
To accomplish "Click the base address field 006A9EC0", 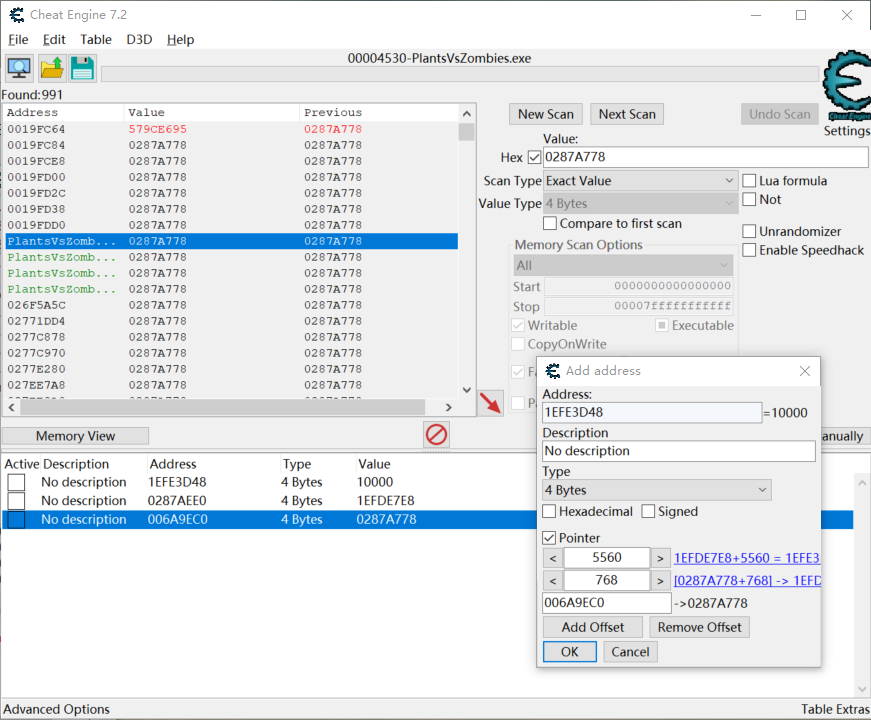I will coord(607,603).
